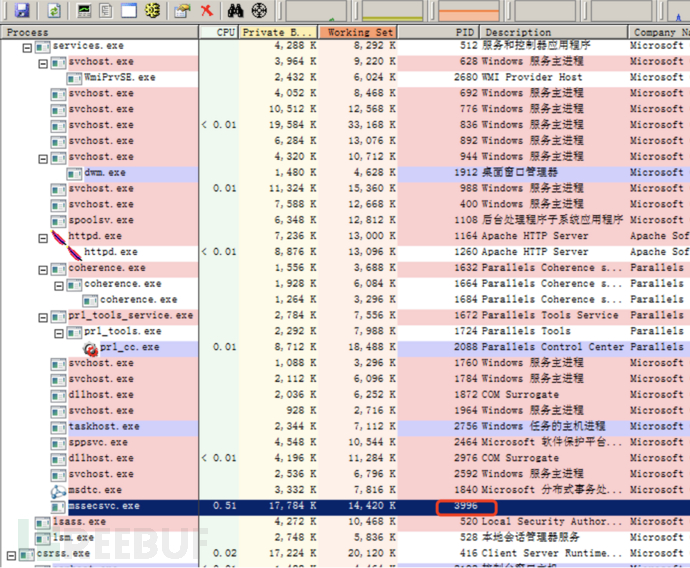690x568 pixels.
Task: Click the Refresh Now toolbar icon
Action: (x=54, y=10)
